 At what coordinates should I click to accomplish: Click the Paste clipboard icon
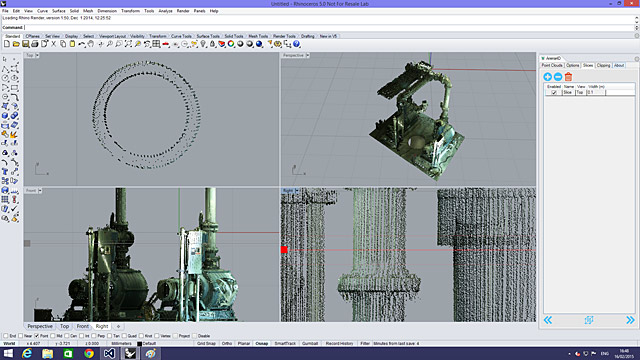click(72, 44)
